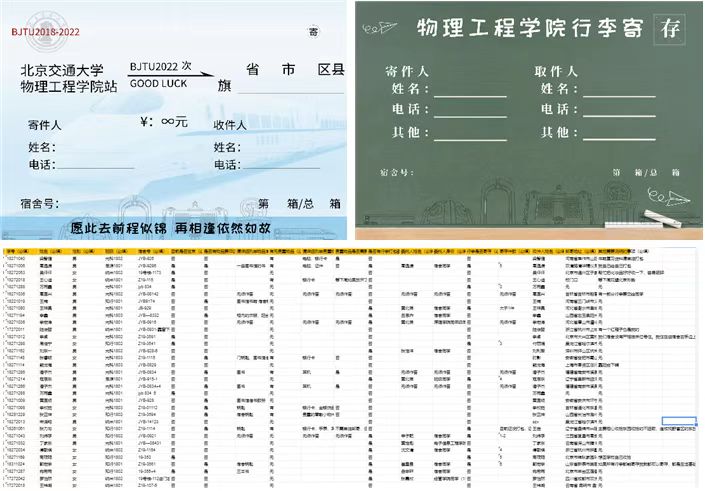Select the boxed 存 character on chalkboard label

(x=670, y=29)
